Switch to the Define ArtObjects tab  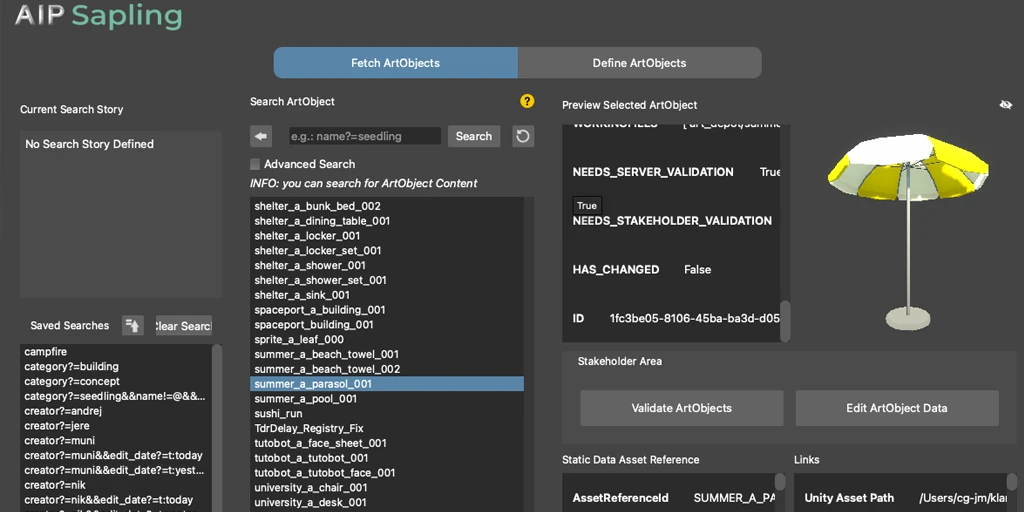point(639,63)
